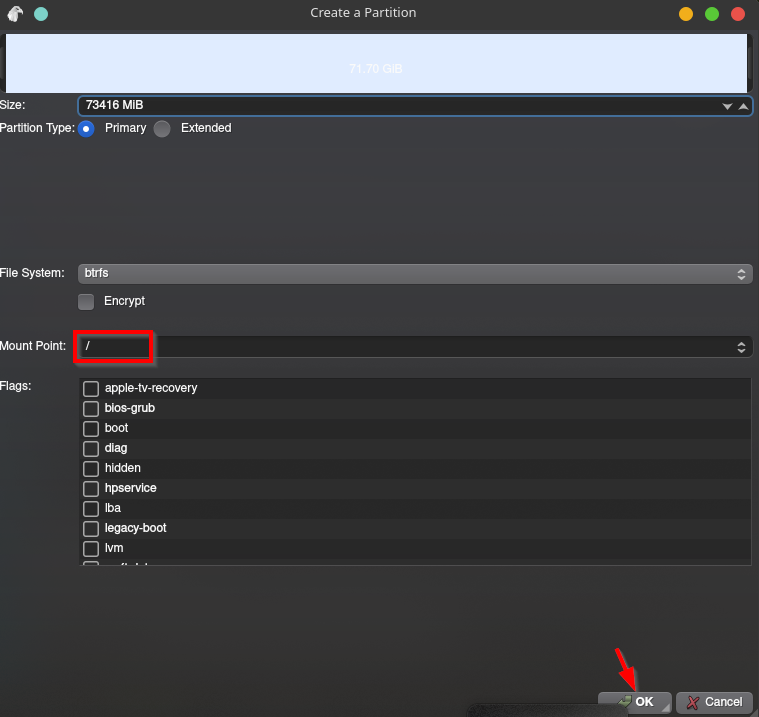Open the File System btrfs dropdown
The width and height of the screenshot is (759, 717).
pos(414,273)
